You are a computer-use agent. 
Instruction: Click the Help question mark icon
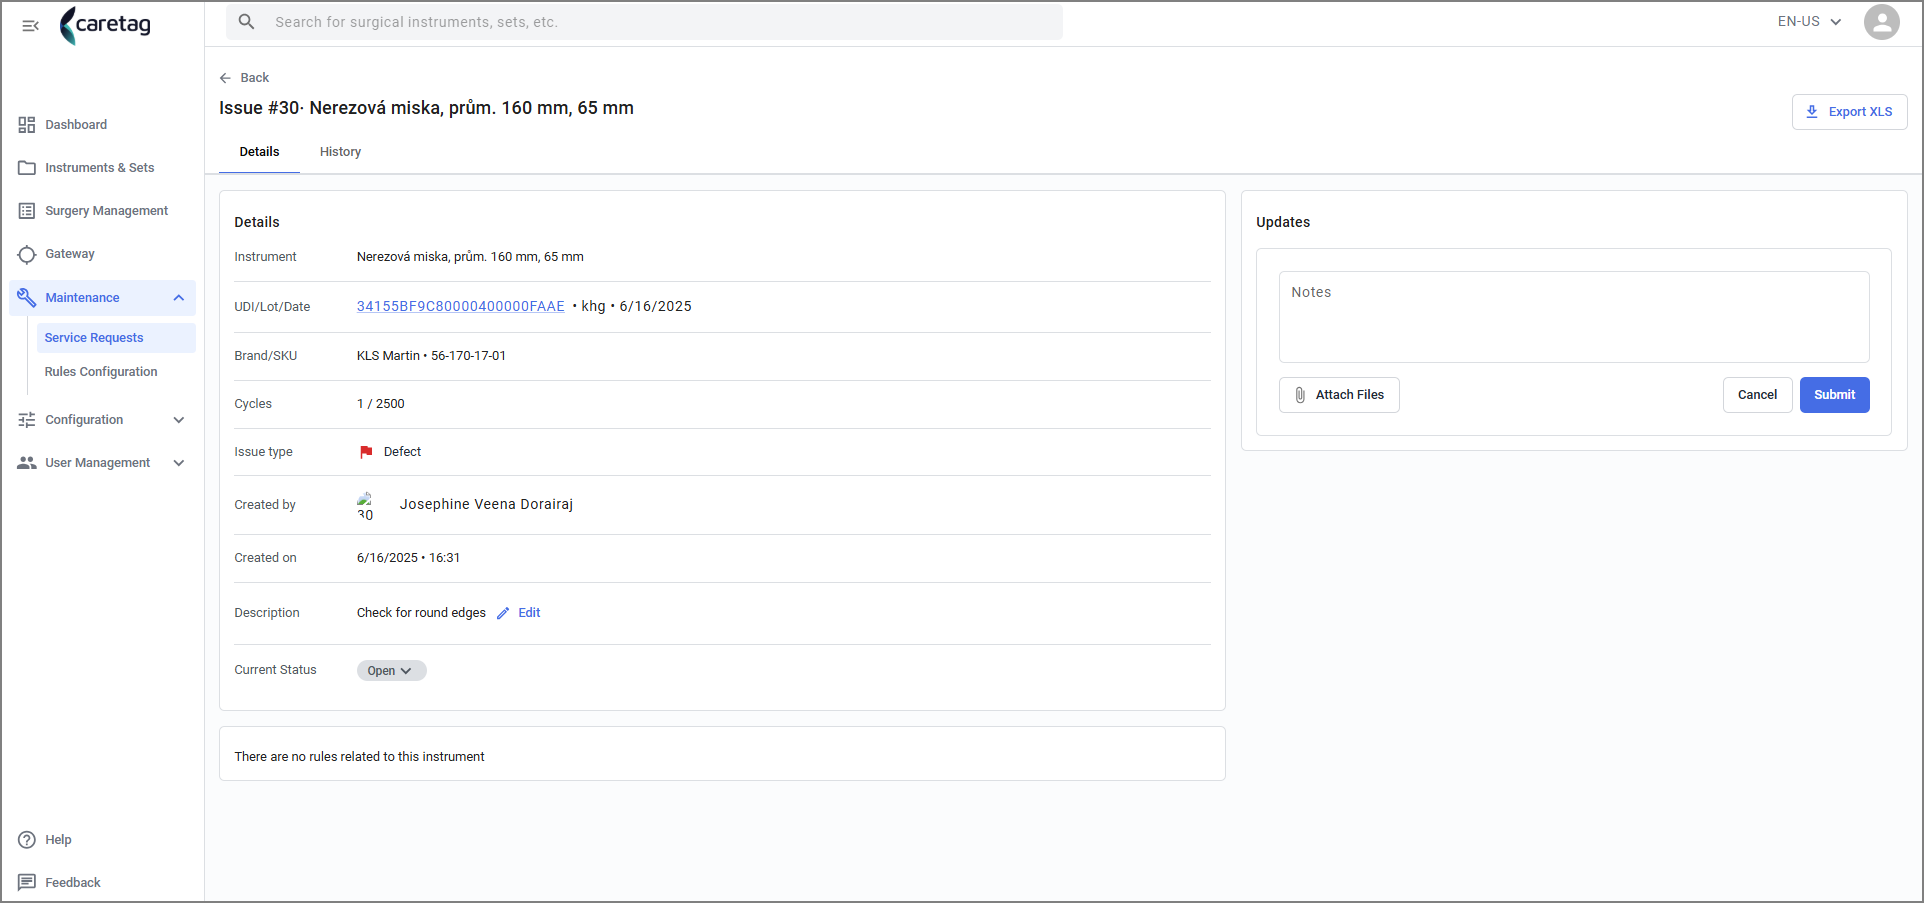(x=27, y=840)
